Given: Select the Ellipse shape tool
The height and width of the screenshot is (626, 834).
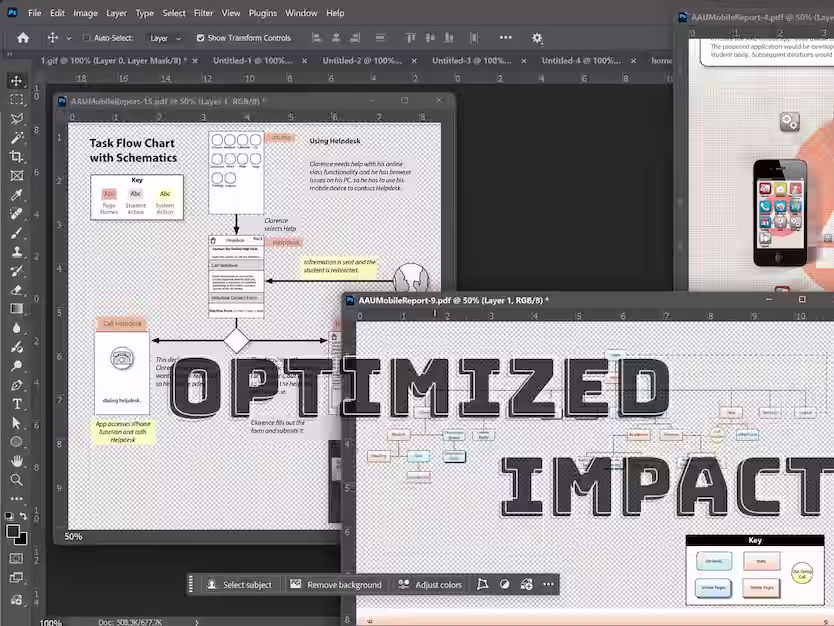Looking at the screenshot, I should 16,442.
